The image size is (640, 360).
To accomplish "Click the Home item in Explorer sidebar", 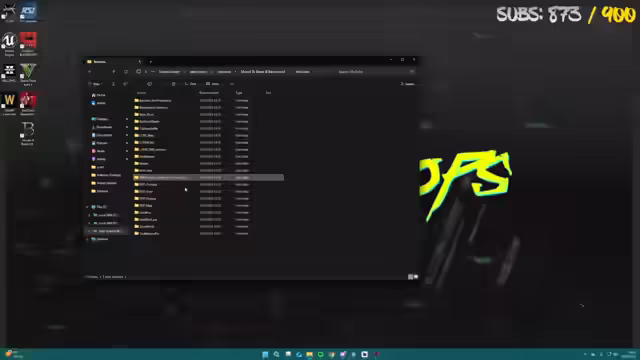I will 99,95.
